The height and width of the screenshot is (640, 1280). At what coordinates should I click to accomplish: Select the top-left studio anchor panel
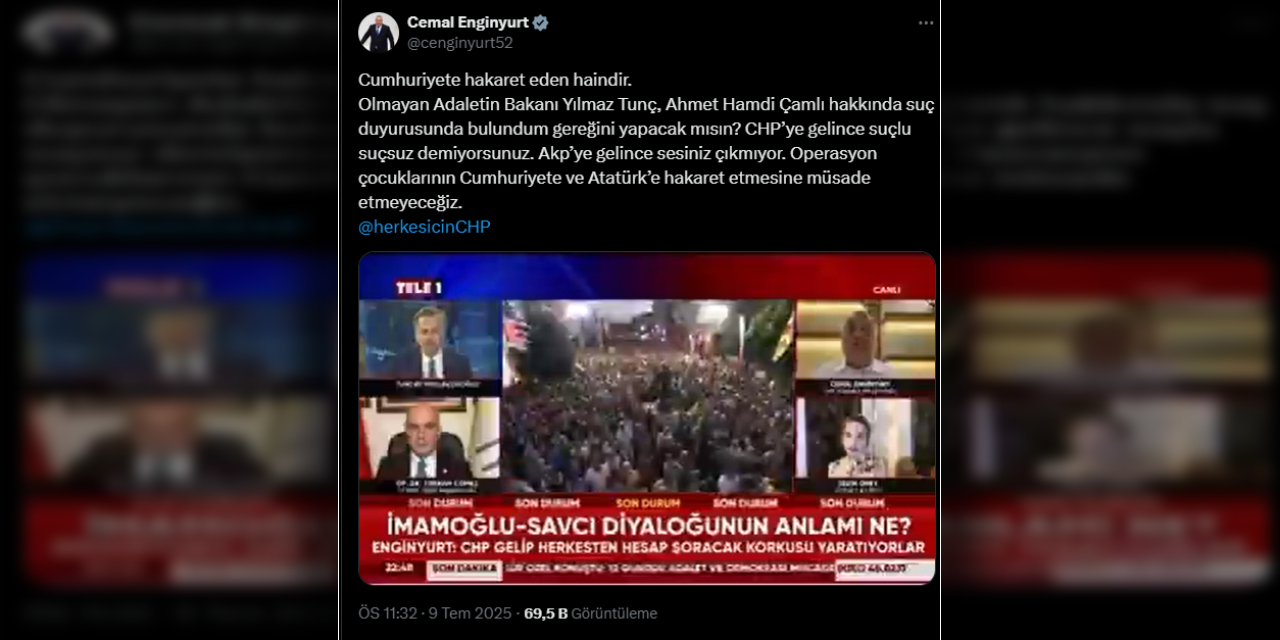point(430,346)
